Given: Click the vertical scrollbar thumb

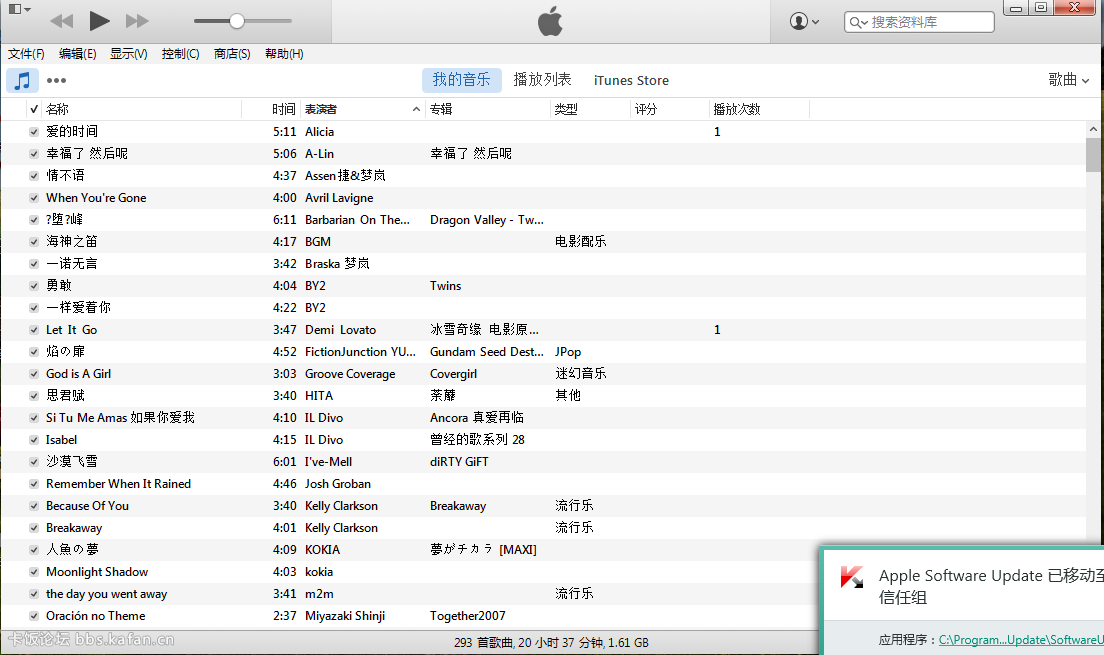Looking at the screenshot, I should [1093, 155].
